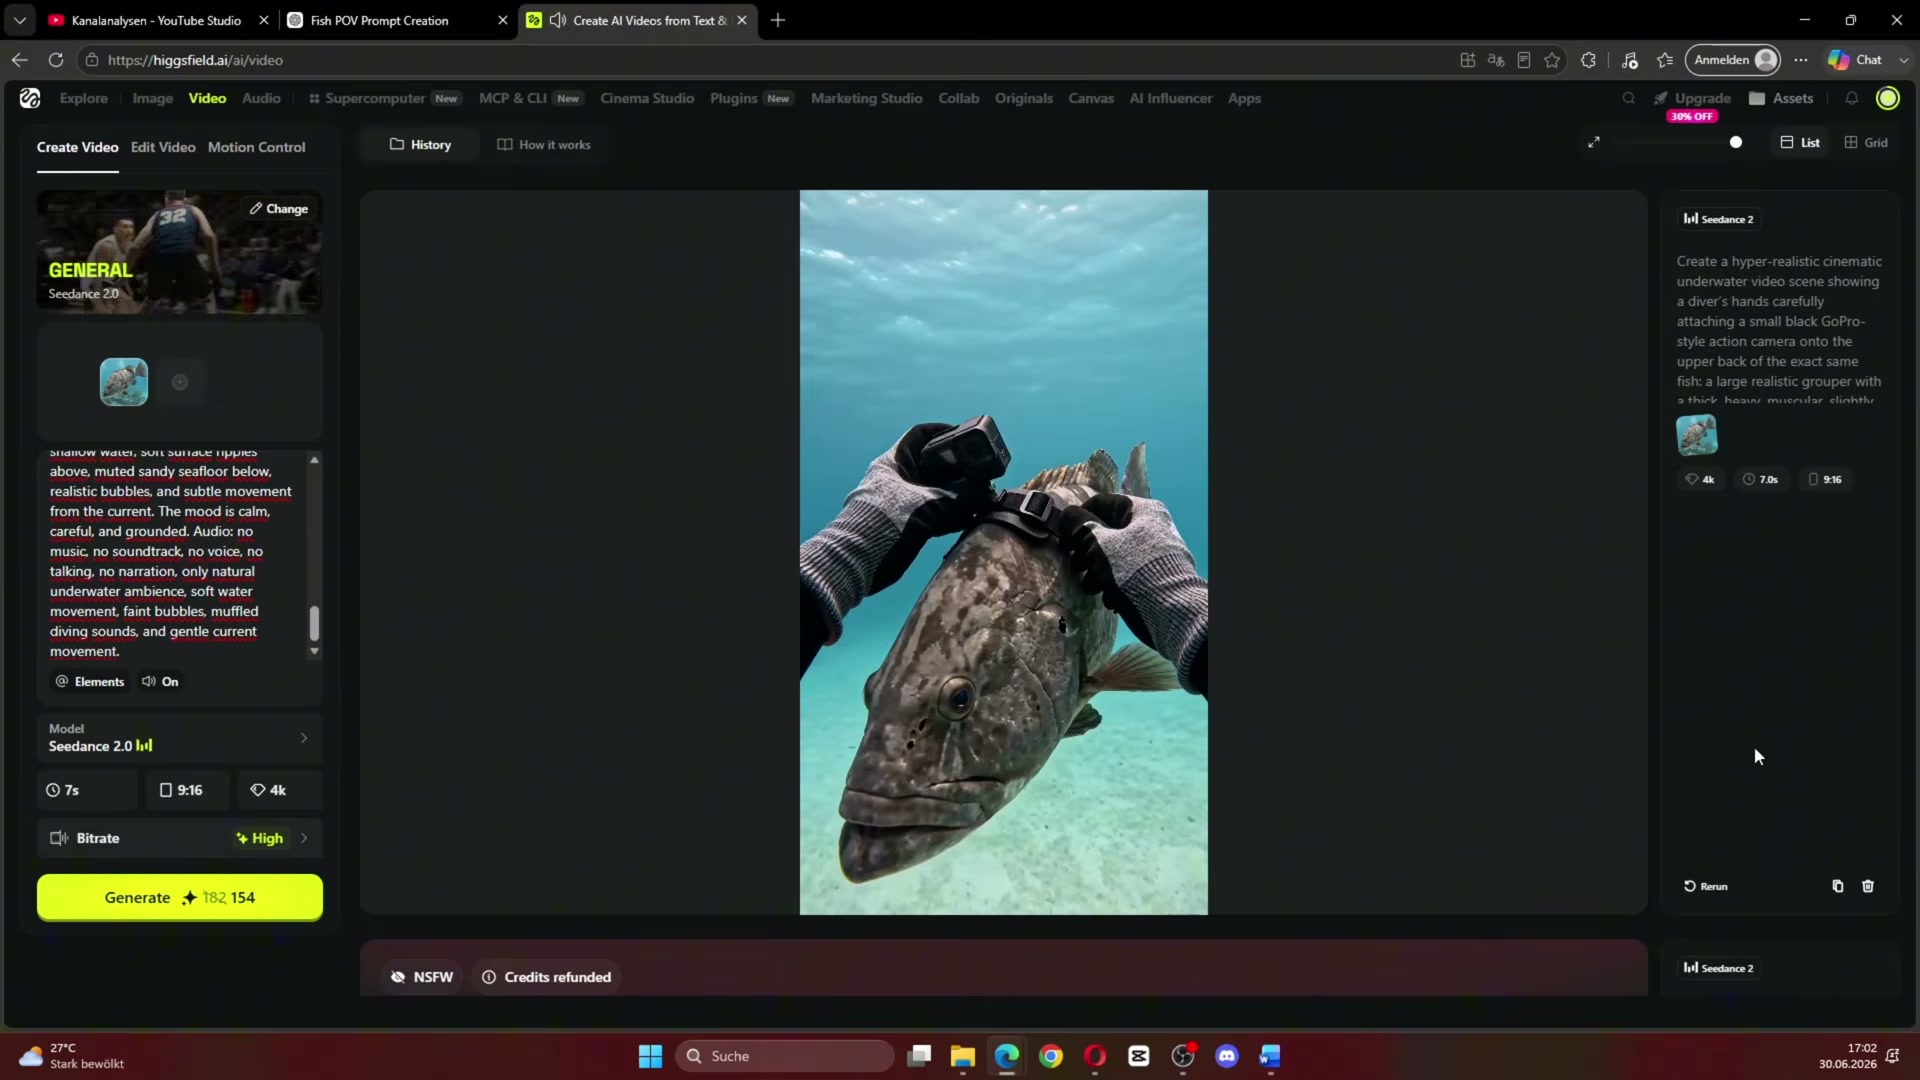Open the Audio section

261,98
